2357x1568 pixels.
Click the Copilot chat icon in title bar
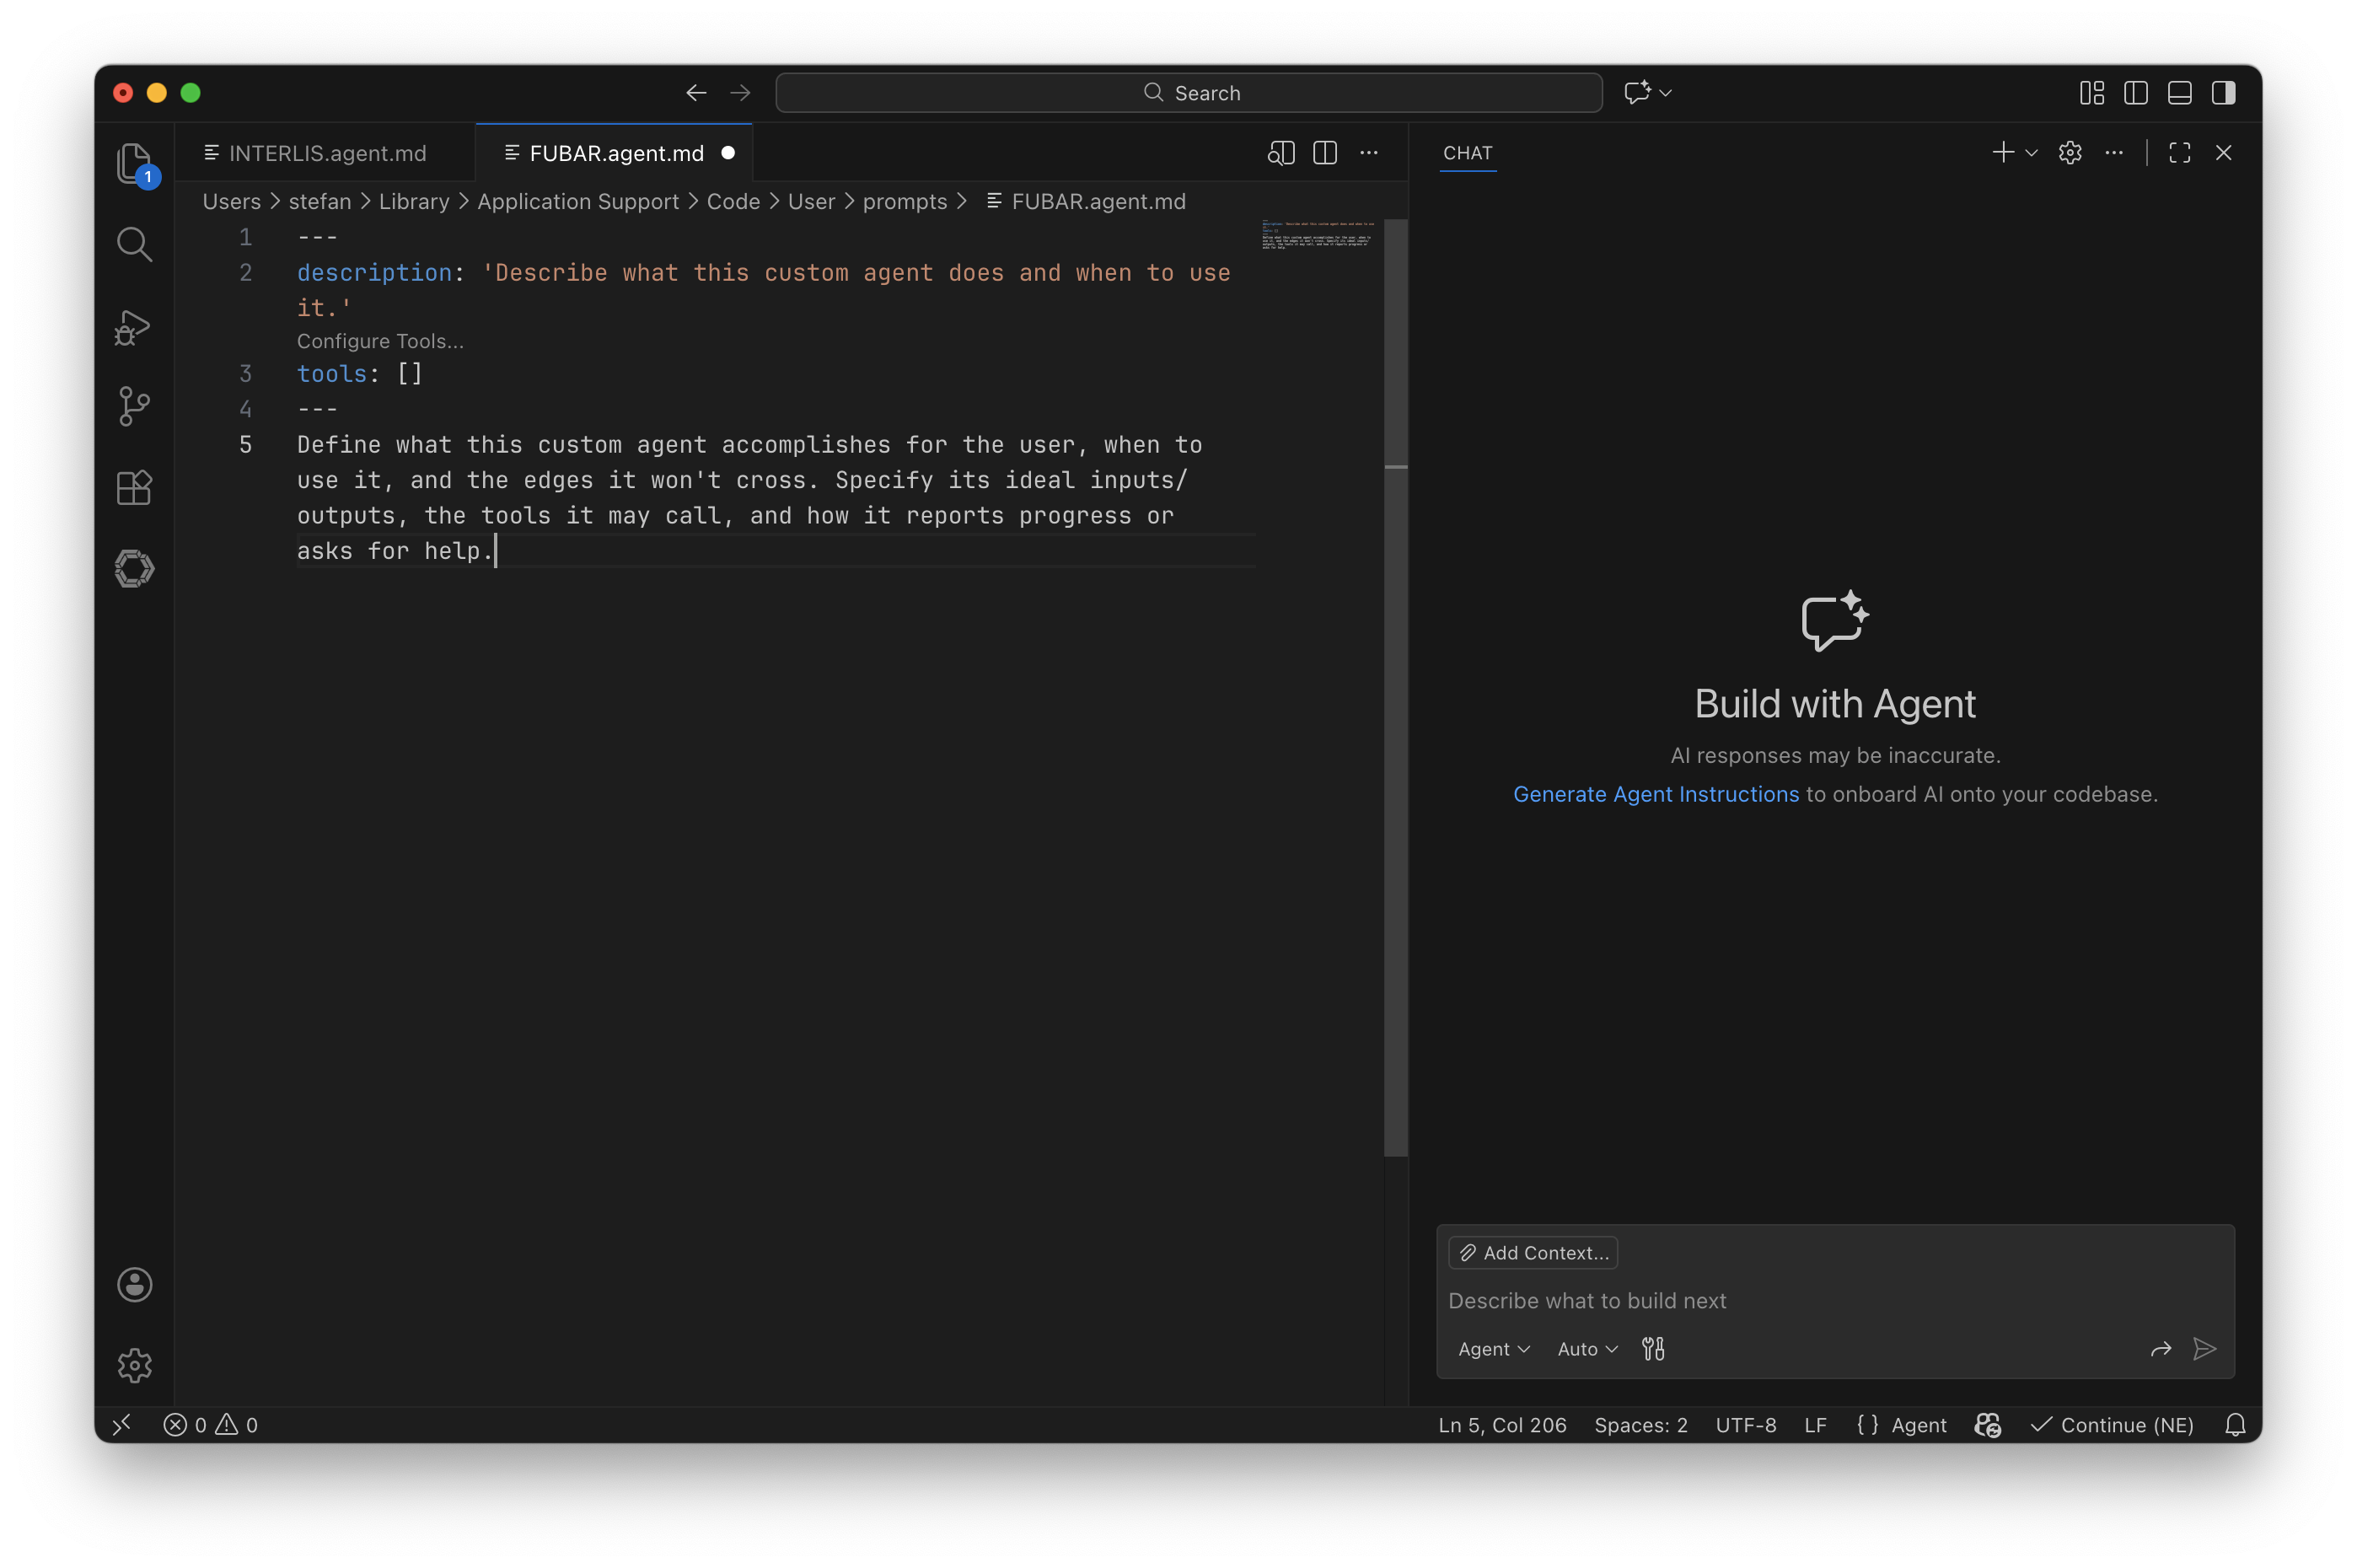(1636, 93)
